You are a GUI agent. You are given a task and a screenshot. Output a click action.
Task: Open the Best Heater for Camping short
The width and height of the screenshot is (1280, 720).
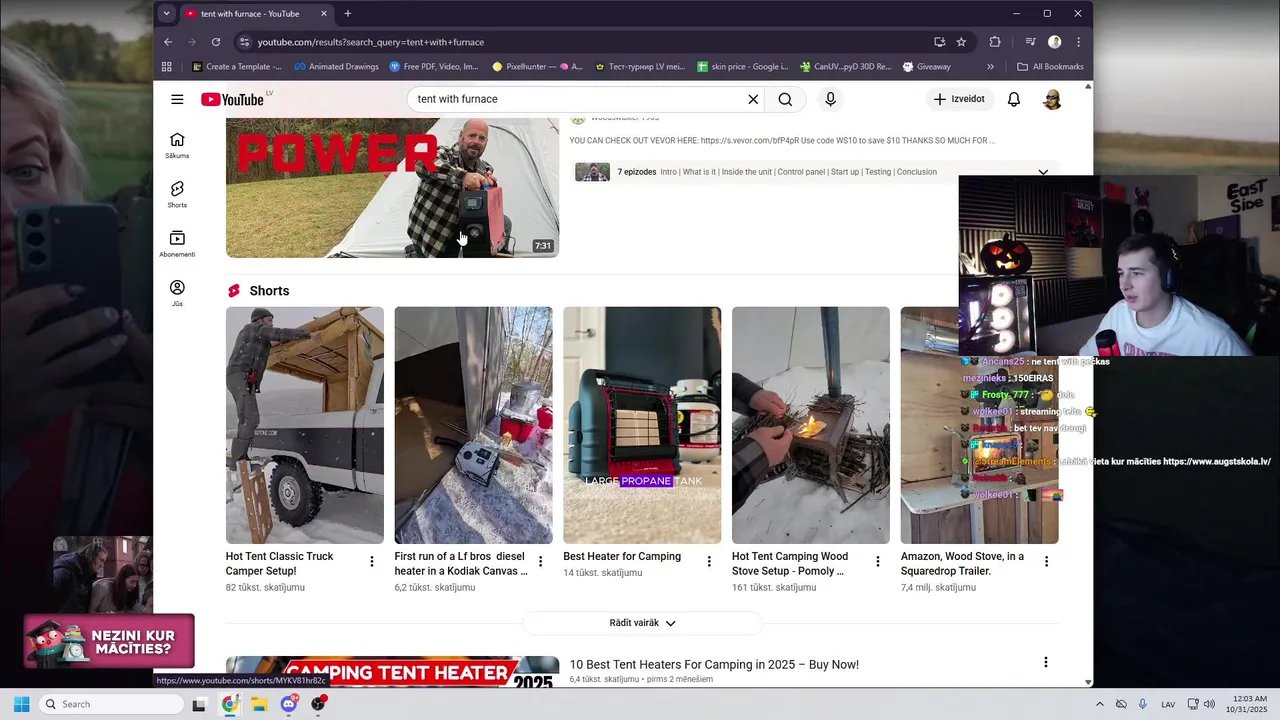pos(642,425)
